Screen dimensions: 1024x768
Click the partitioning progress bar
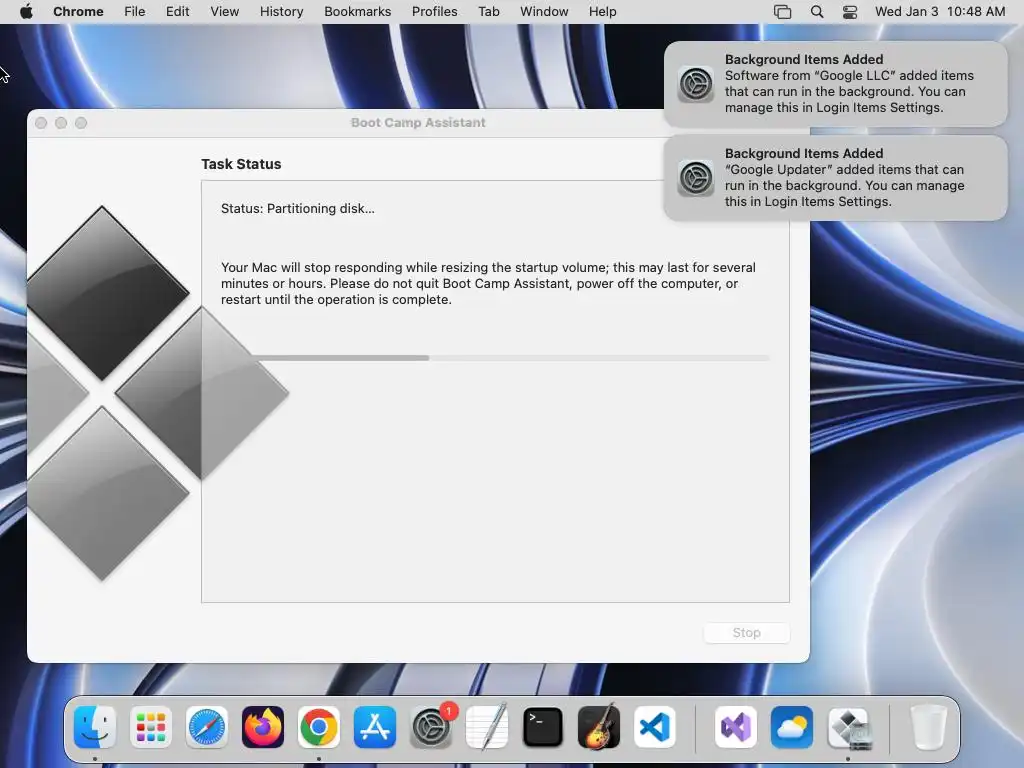tap(495, 358)
